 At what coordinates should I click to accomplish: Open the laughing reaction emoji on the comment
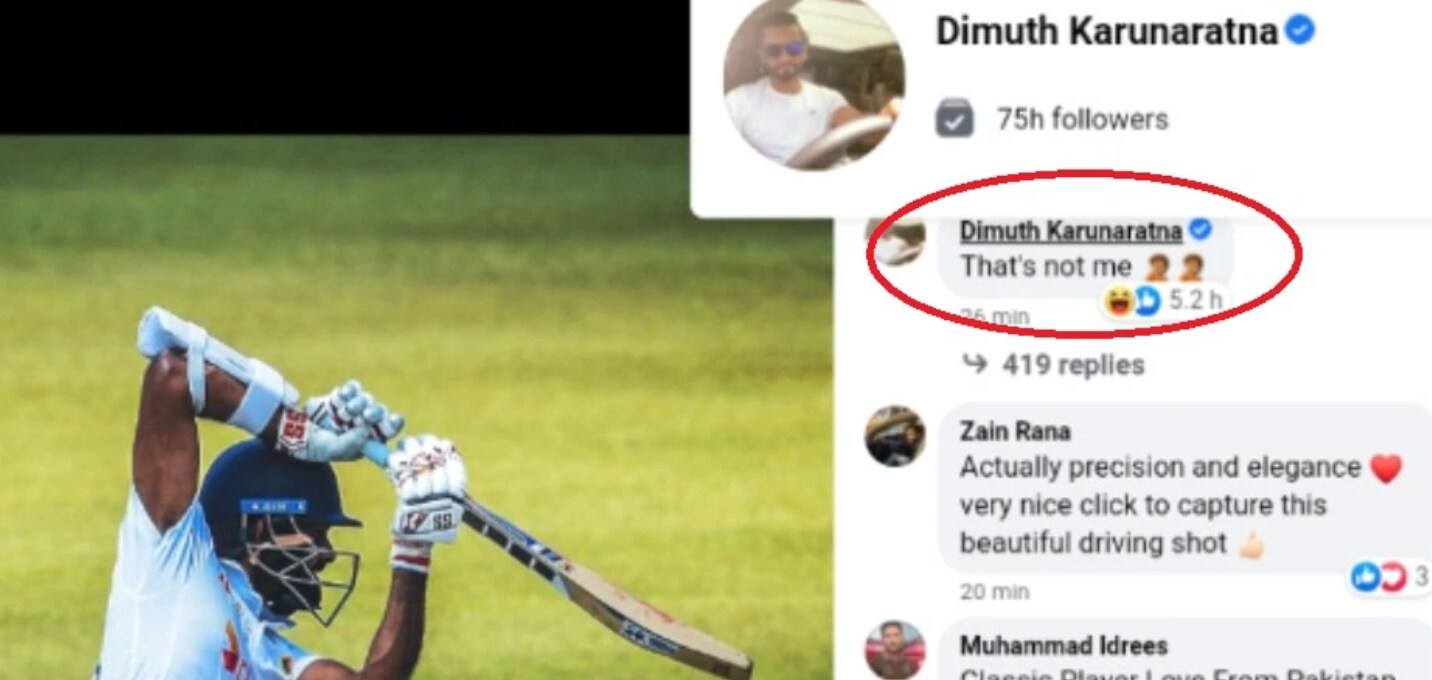1119,299
